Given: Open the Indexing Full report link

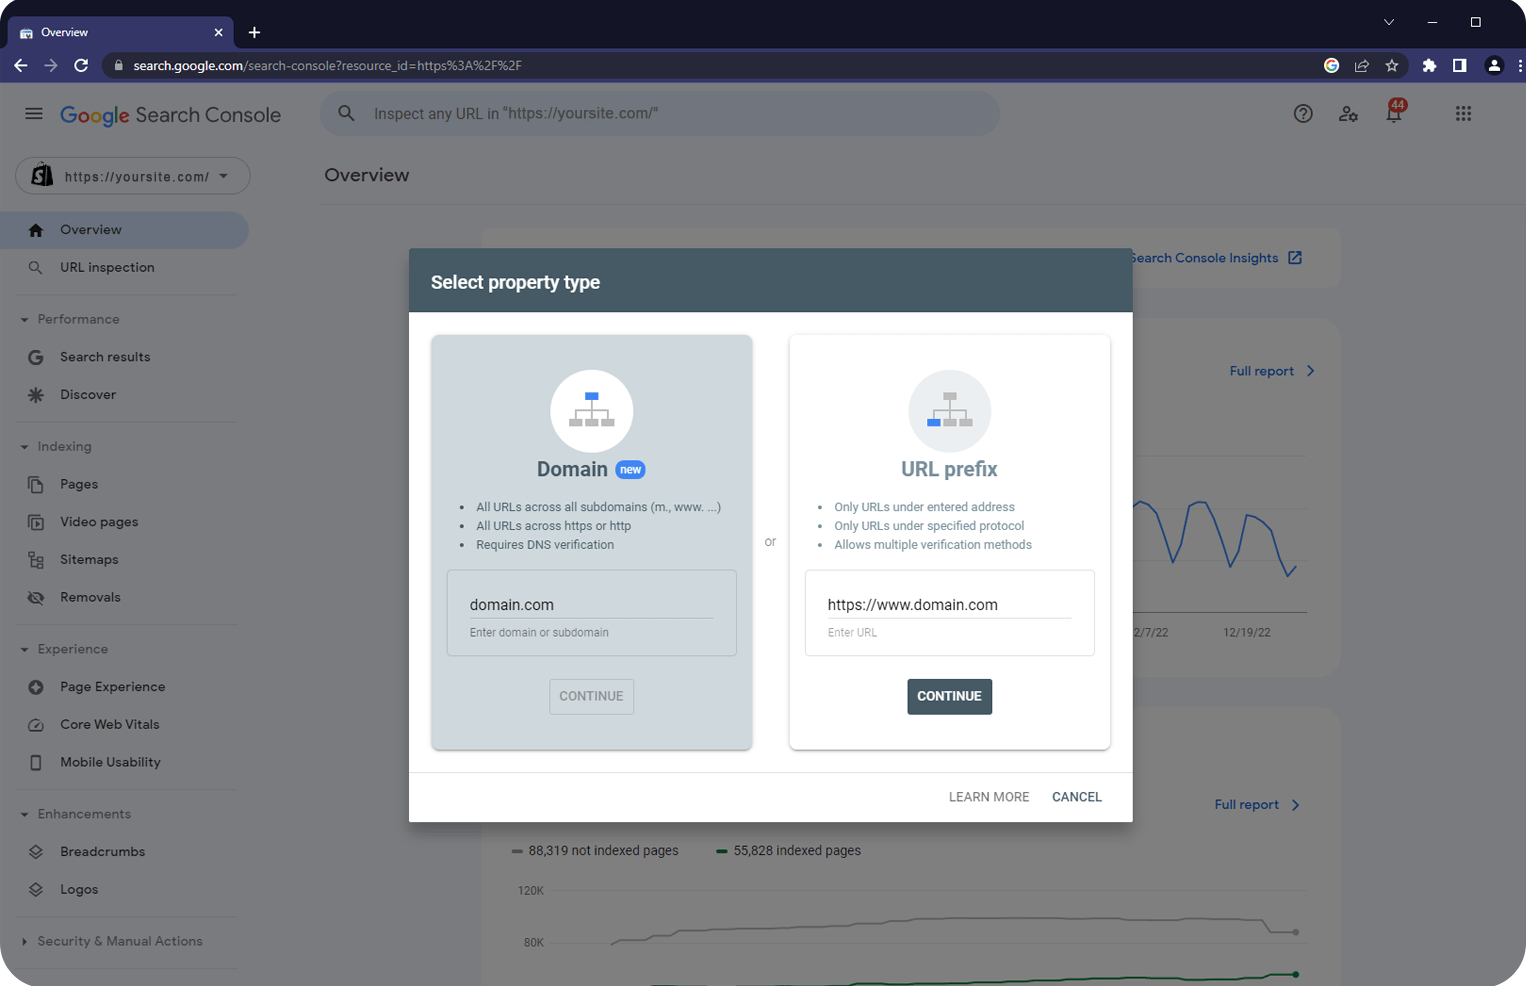Looking at the screenshot, I should pos(1258,805).
